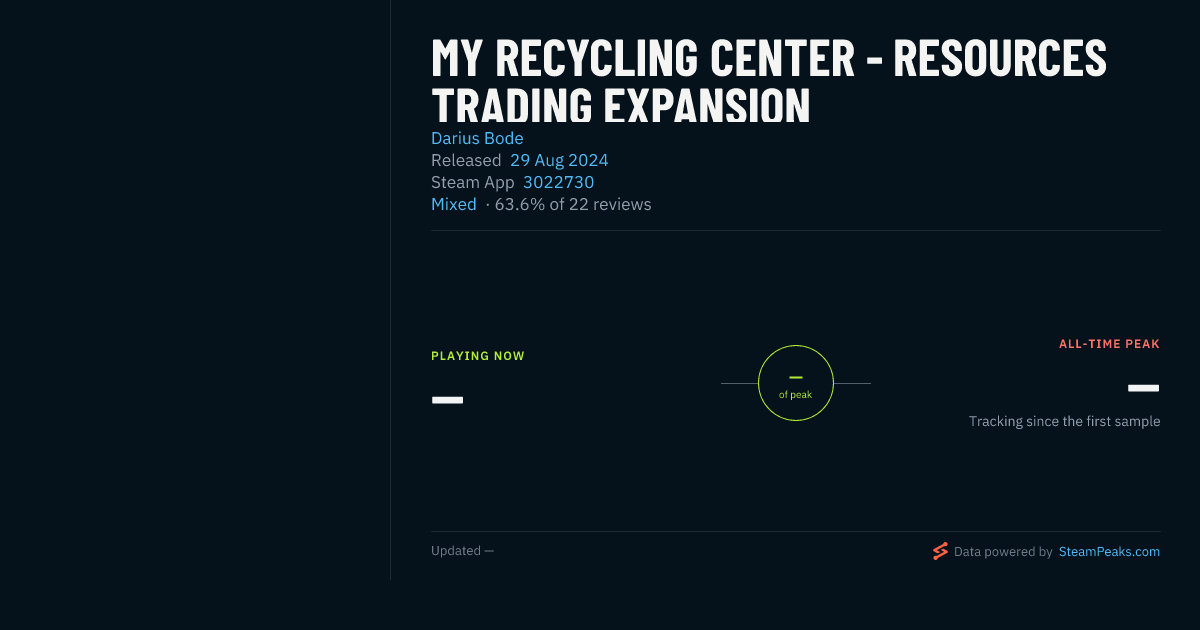The height and width of the screenshot is (630, 1200).
Task: Click 'Tracking since the first sample' text
Action: point(1065,421)
